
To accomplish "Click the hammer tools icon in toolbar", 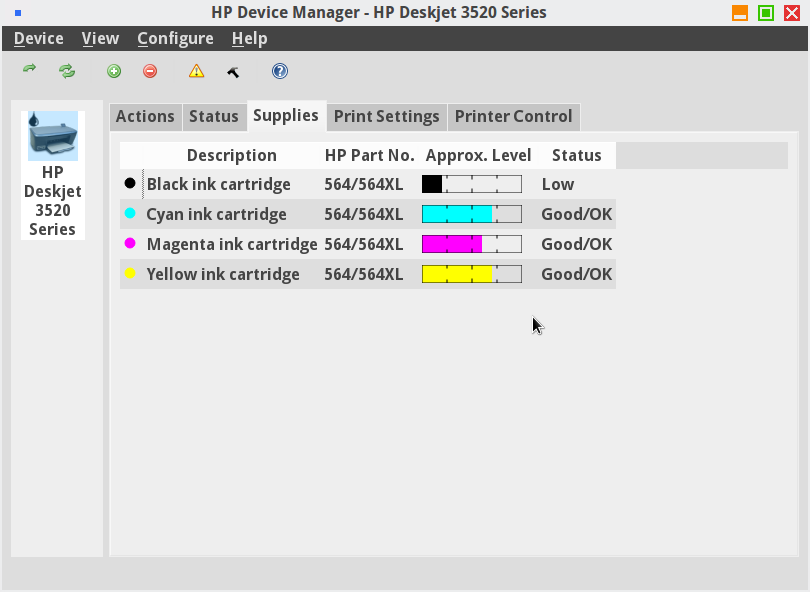I will [x=233, y=71].
